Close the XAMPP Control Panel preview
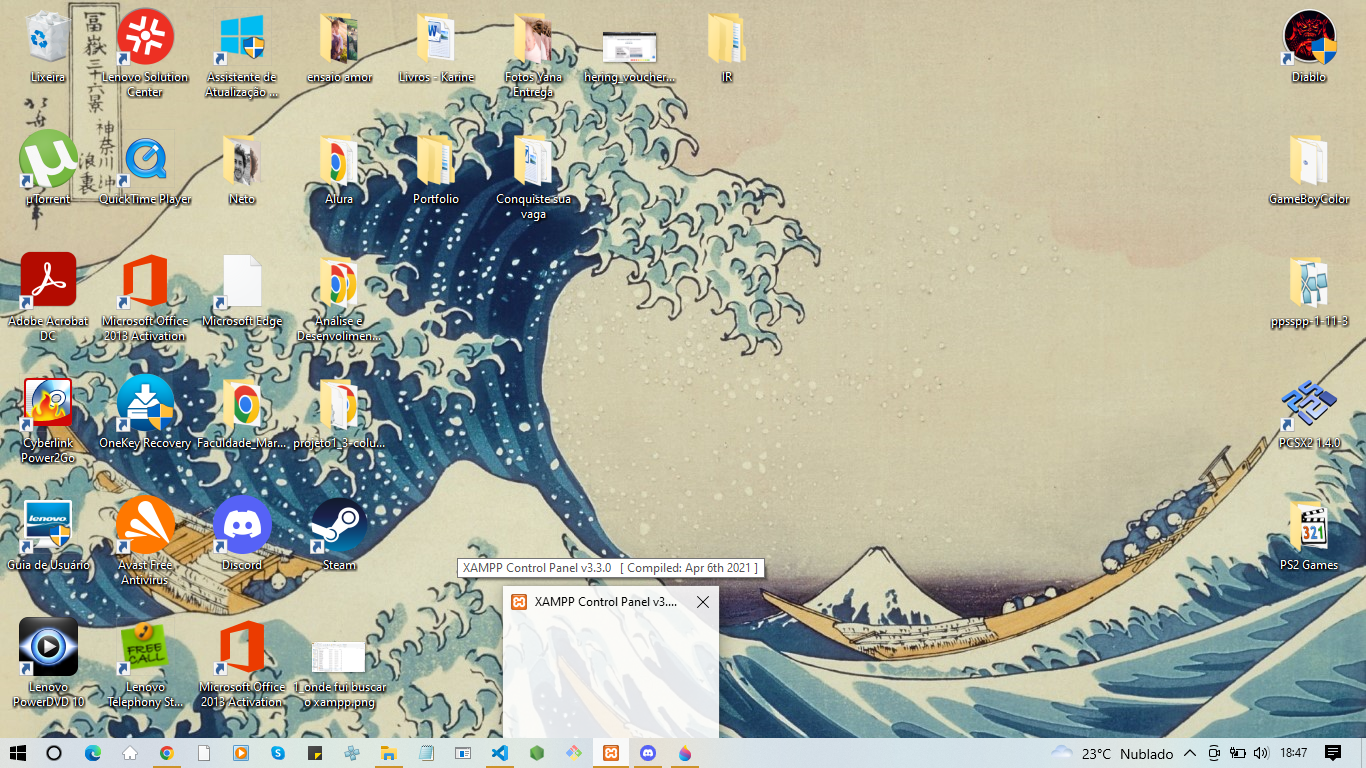This screenshot has height=768, width=1366. [703, 602]
